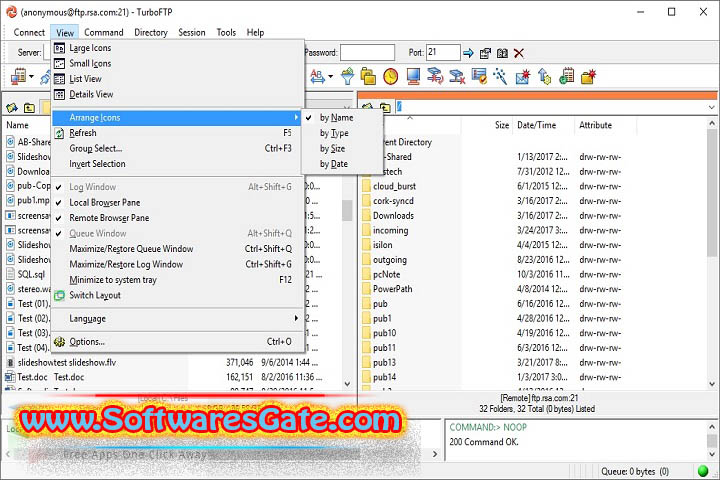Switch to List View
The width and height of the screenshot is (720, 480).
(177, 79)
